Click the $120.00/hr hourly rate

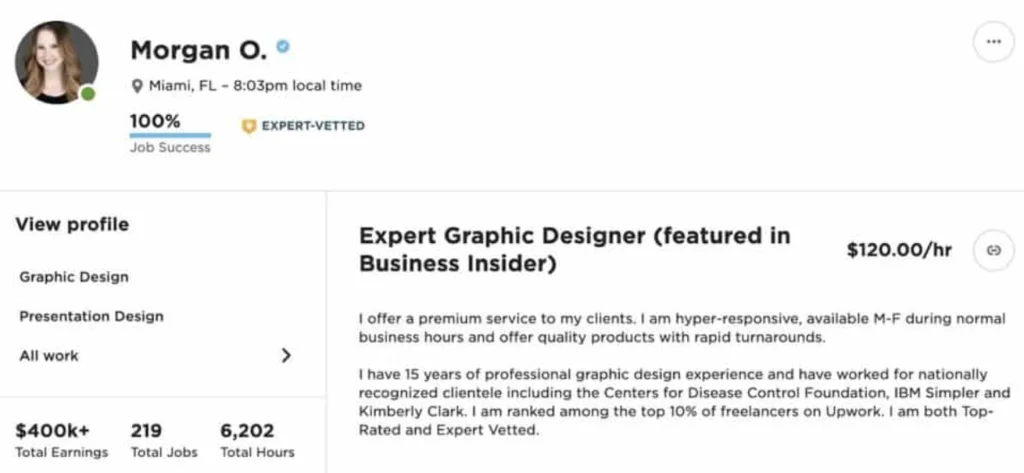[899, 250]
